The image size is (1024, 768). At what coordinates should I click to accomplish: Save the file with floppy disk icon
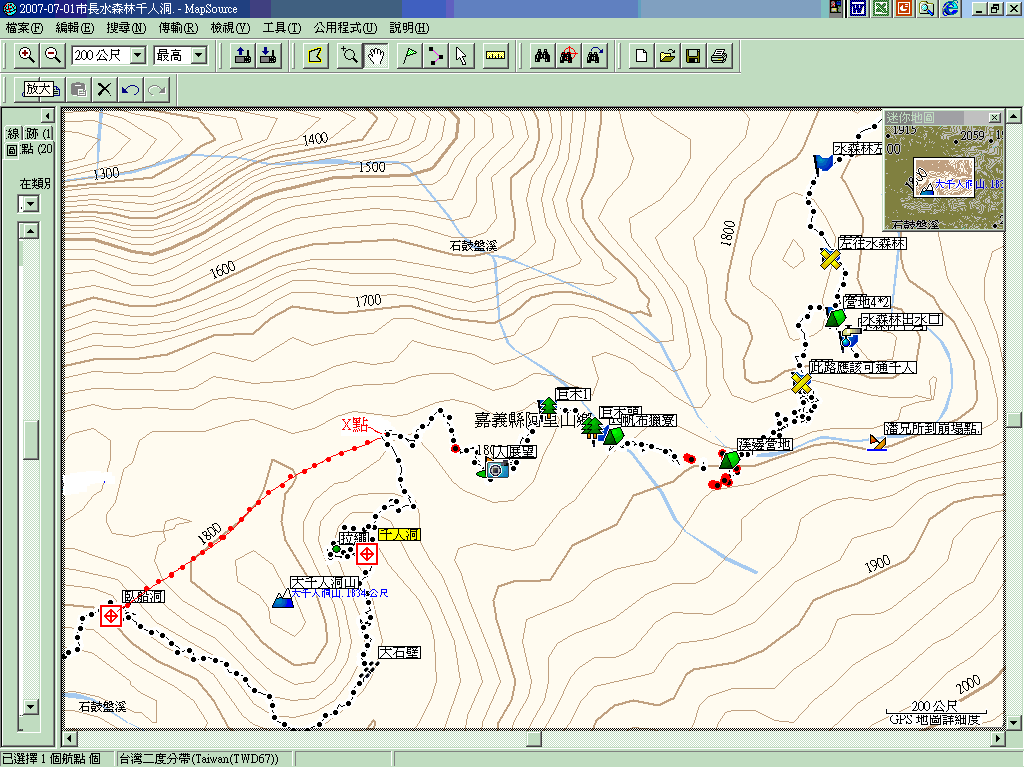(x=692, y=56)
